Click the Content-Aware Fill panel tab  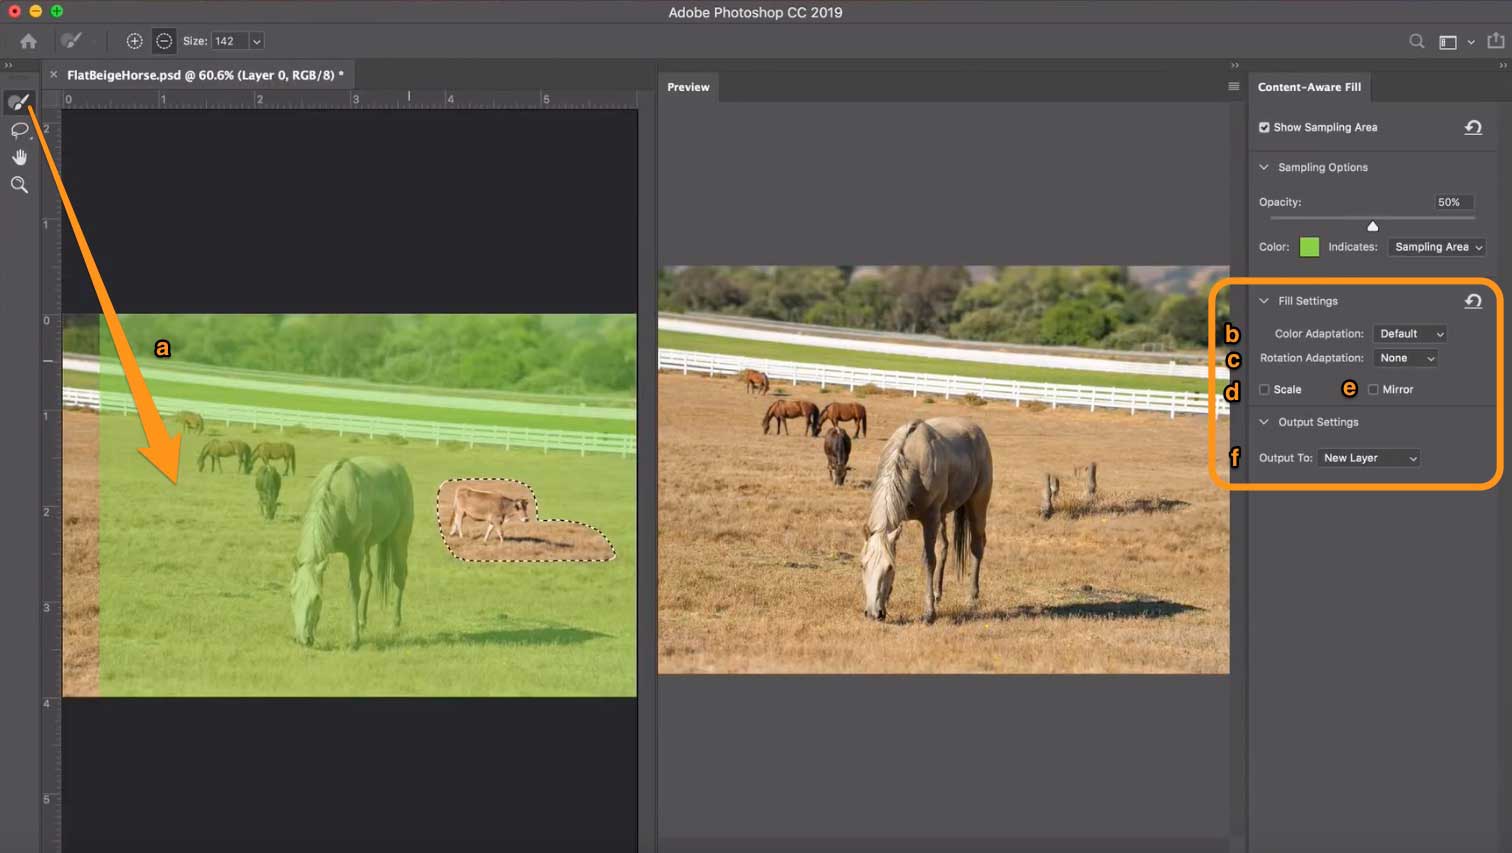pos(1308,87)
